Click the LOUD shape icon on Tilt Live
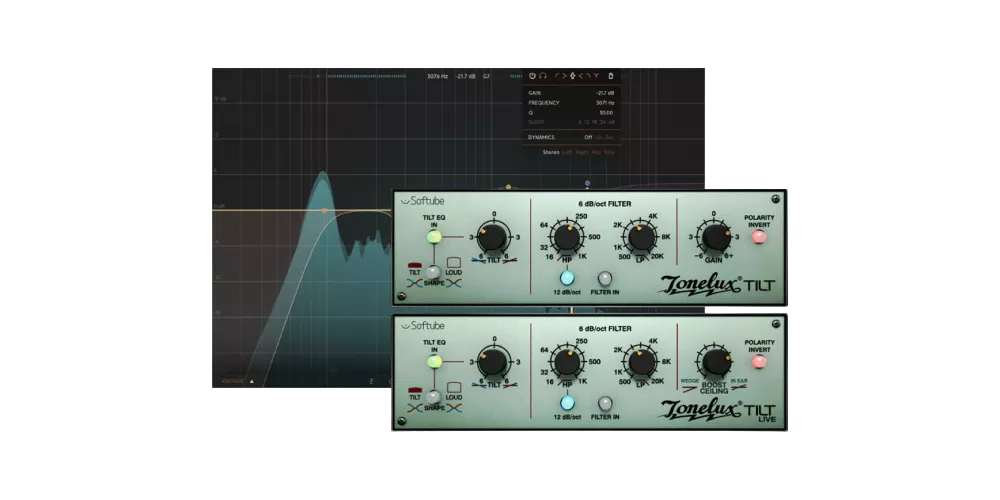 pyautogui.click(x=454, y=386)
